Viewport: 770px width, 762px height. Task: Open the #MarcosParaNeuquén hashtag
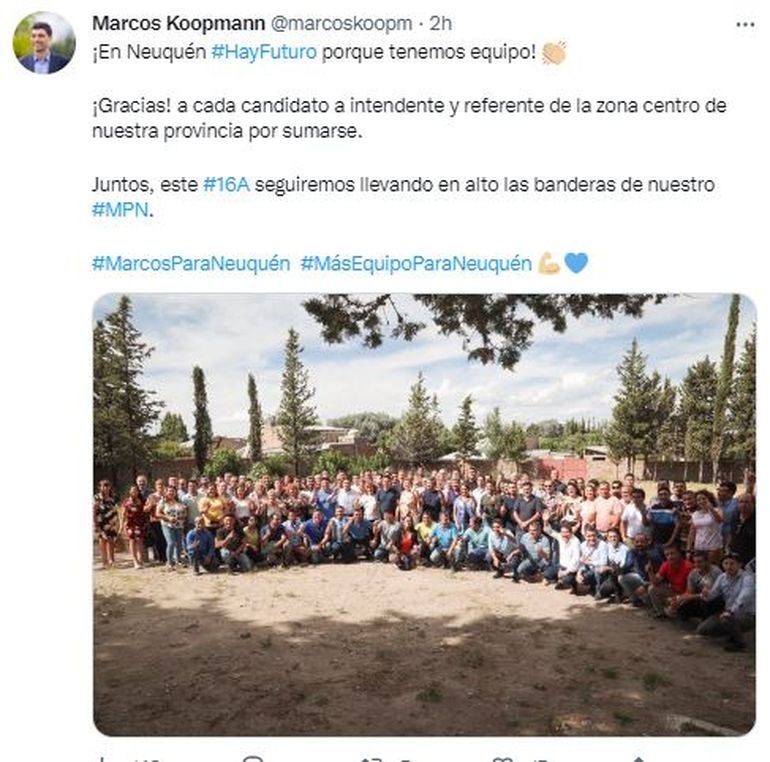(191, 264)
